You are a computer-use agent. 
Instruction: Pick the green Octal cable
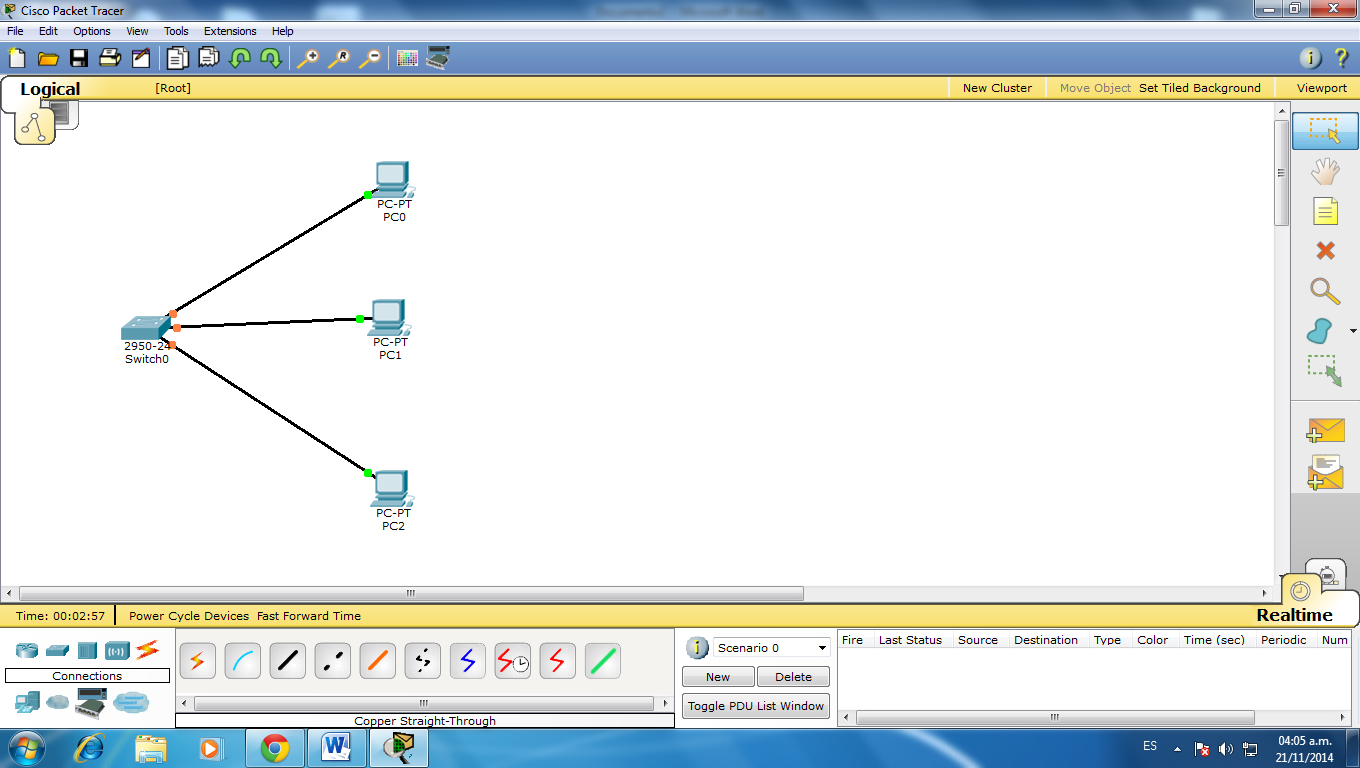coord(603,661)
